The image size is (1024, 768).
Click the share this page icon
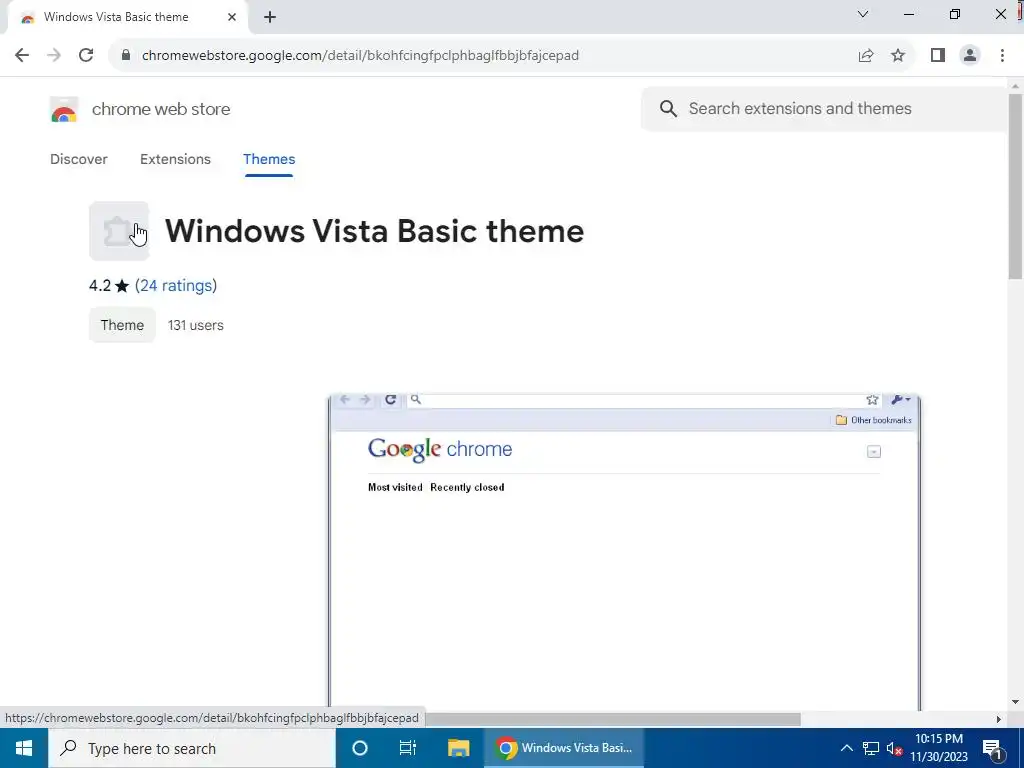[866, 55]
